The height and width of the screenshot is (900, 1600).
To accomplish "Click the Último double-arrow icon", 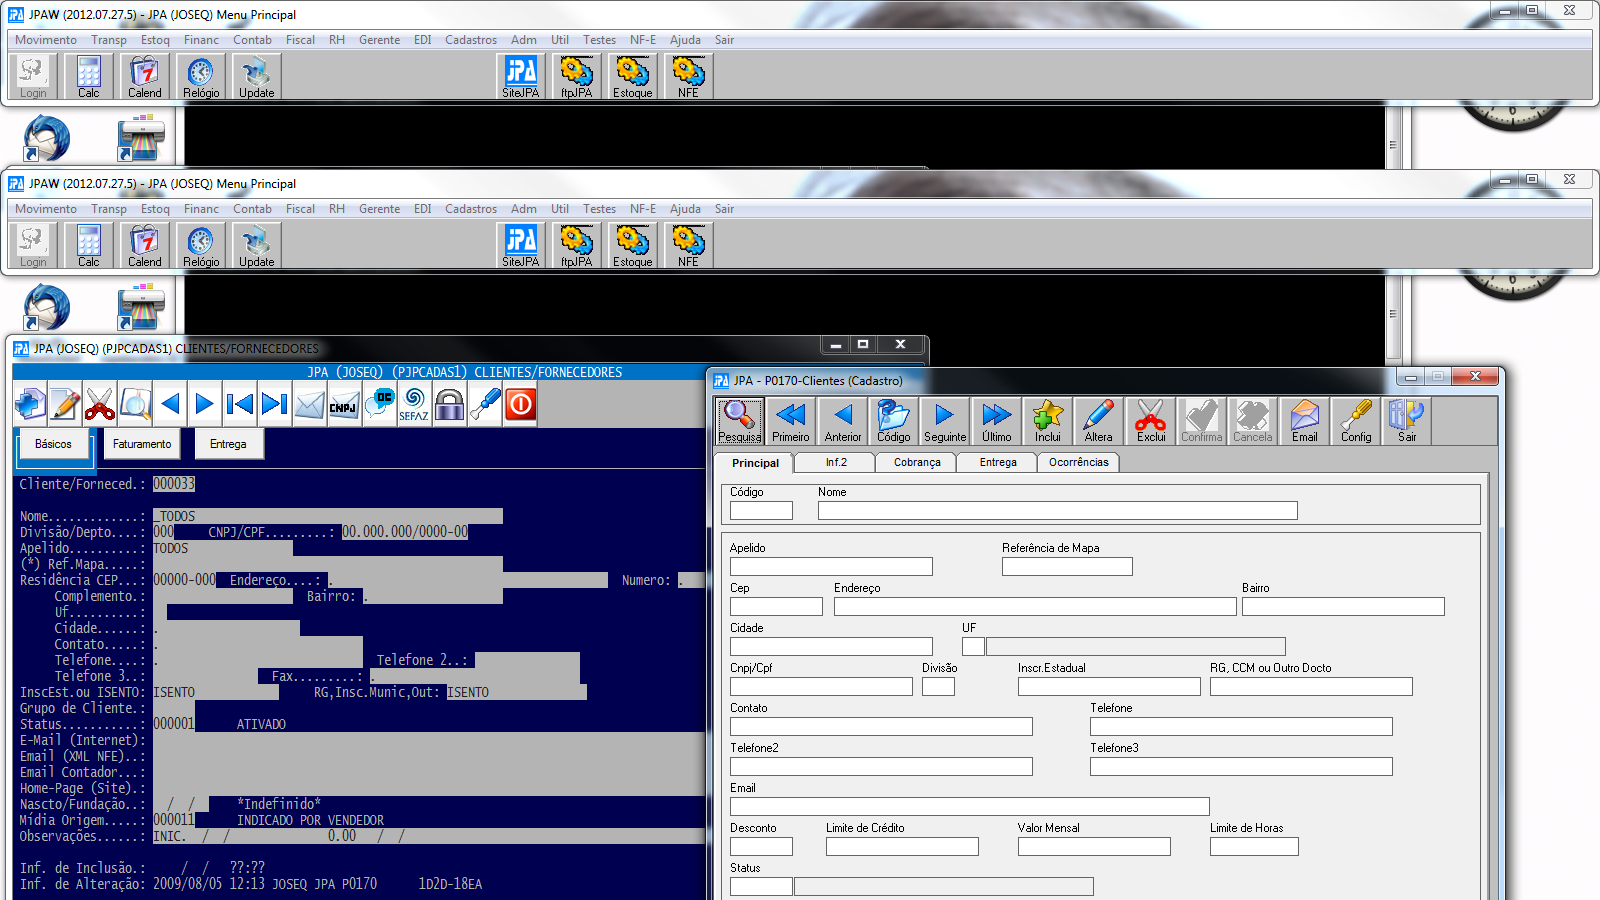I will [996, 420].
